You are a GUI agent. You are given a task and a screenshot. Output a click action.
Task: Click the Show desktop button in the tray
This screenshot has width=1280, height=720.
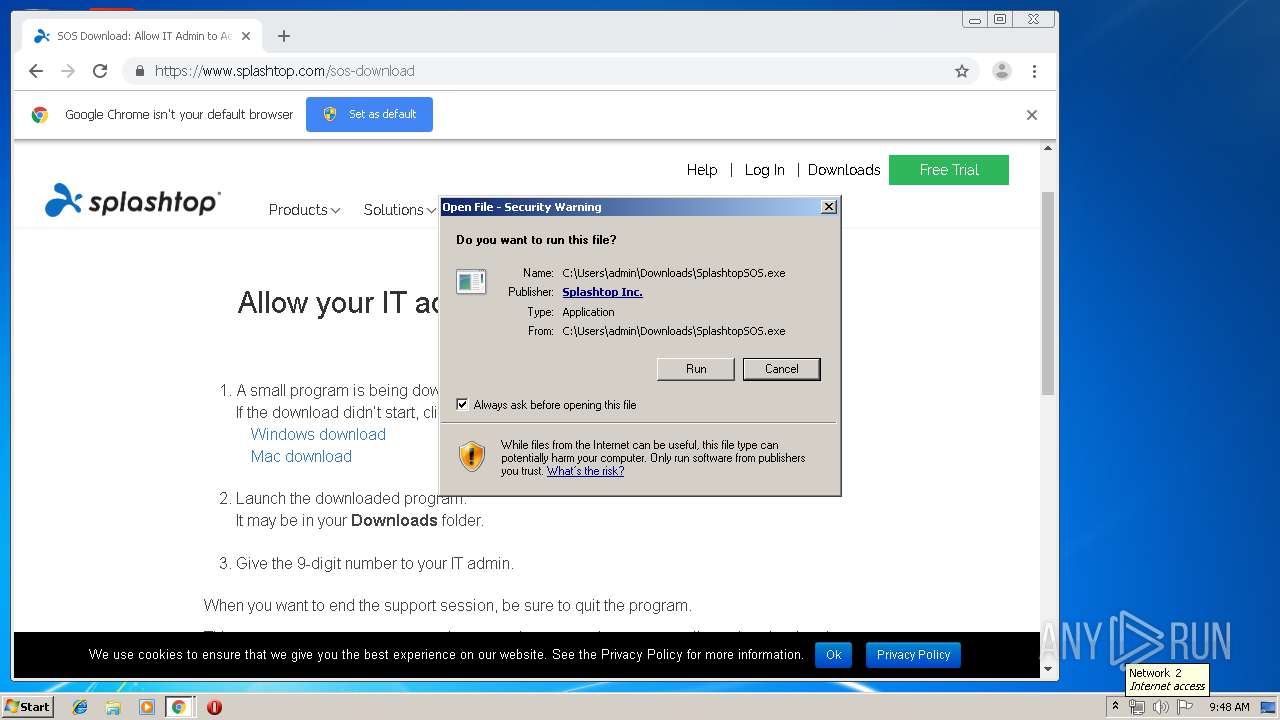tap(1270, 707)
